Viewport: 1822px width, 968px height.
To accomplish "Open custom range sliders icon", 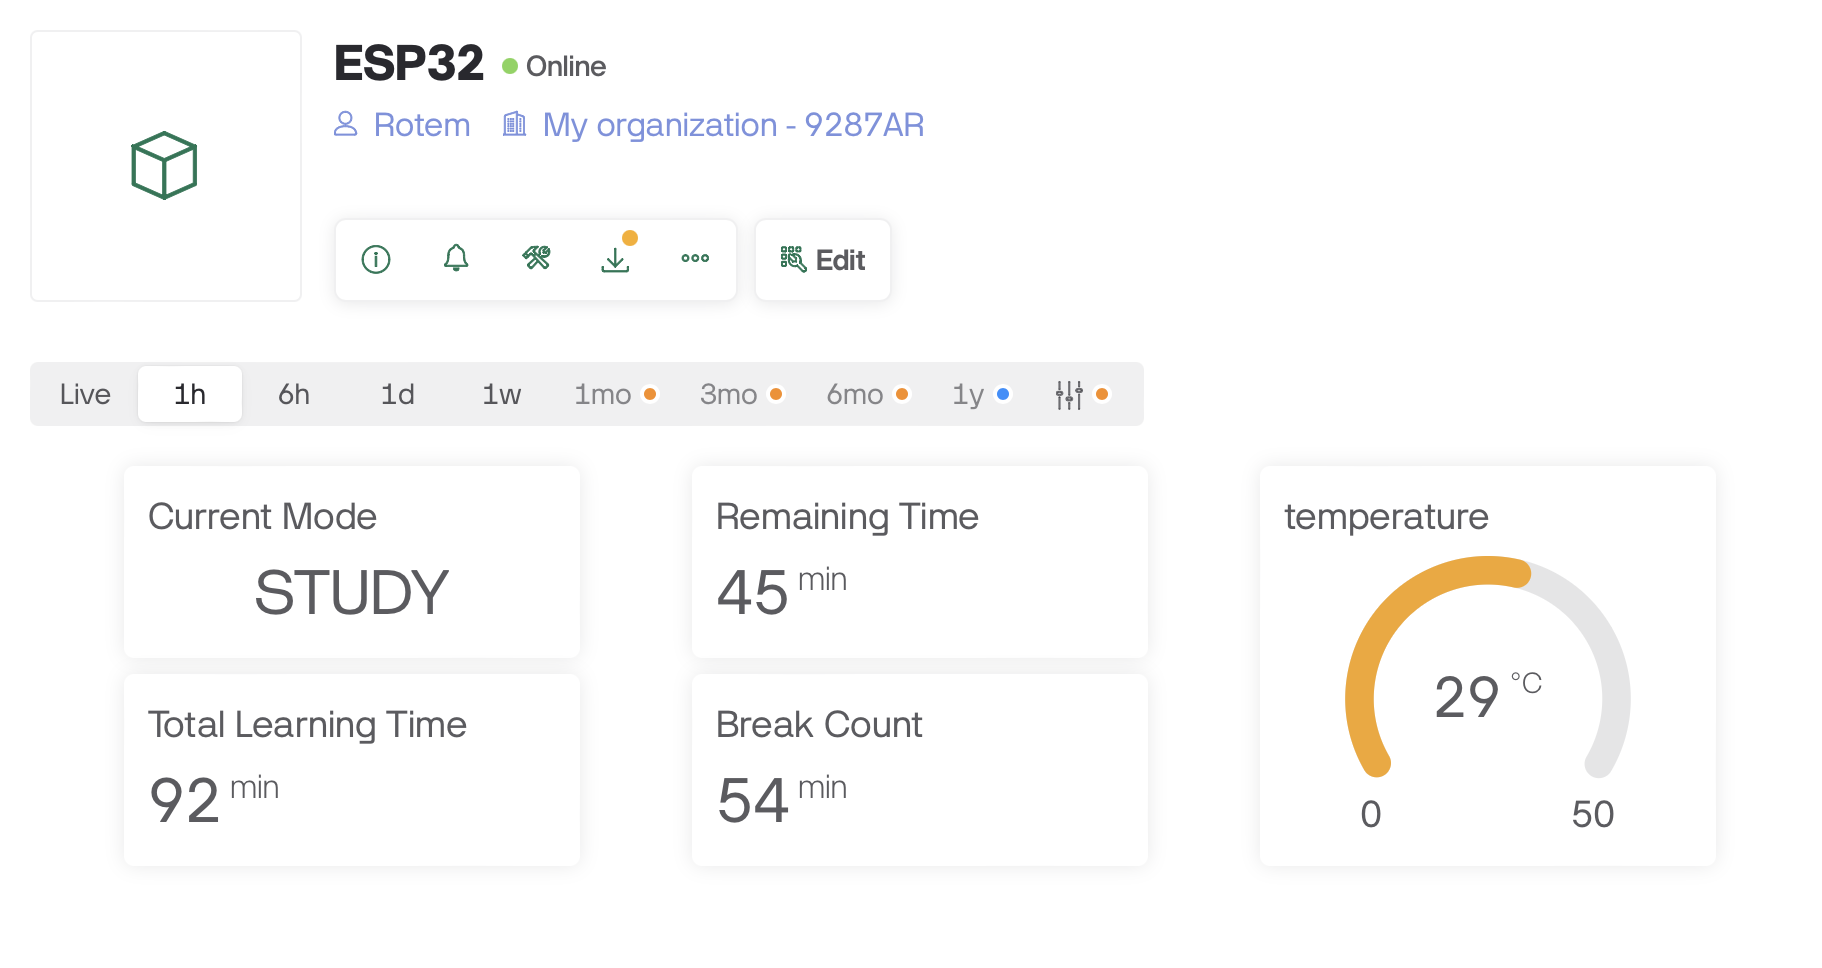I will coord(1069,394).
